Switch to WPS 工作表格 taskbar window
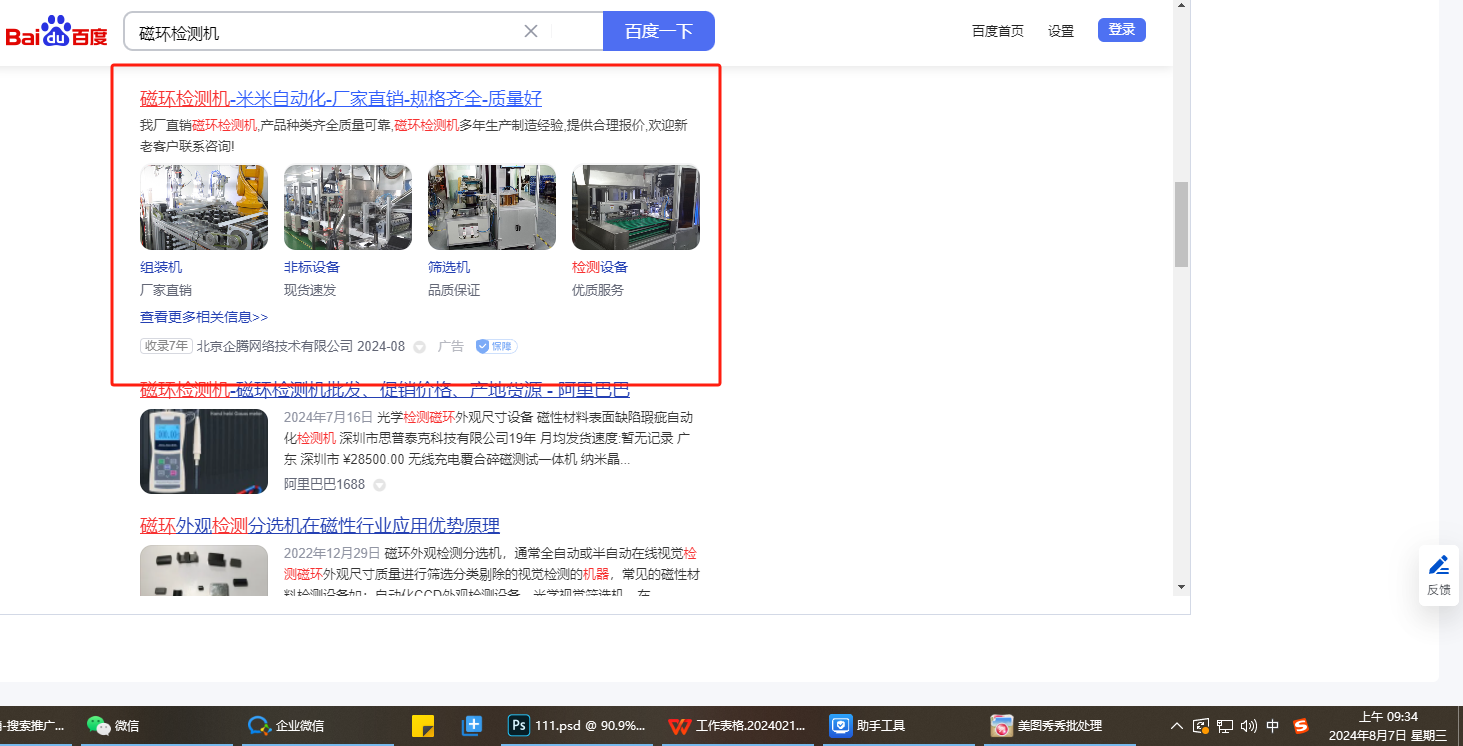This screenshot has width=1463, height=746. (738, 726)
